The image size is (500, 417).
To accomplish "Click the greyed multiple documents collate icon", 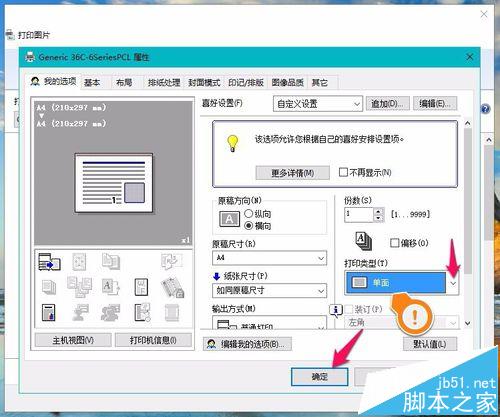I will [x=79, y=287].
